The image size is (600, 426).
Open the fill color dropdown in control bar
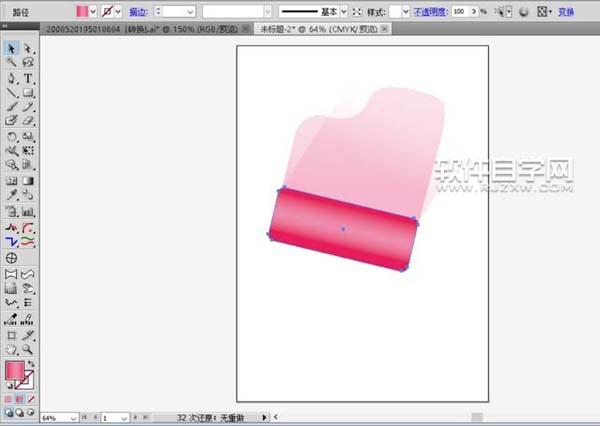tap(92, 10)
